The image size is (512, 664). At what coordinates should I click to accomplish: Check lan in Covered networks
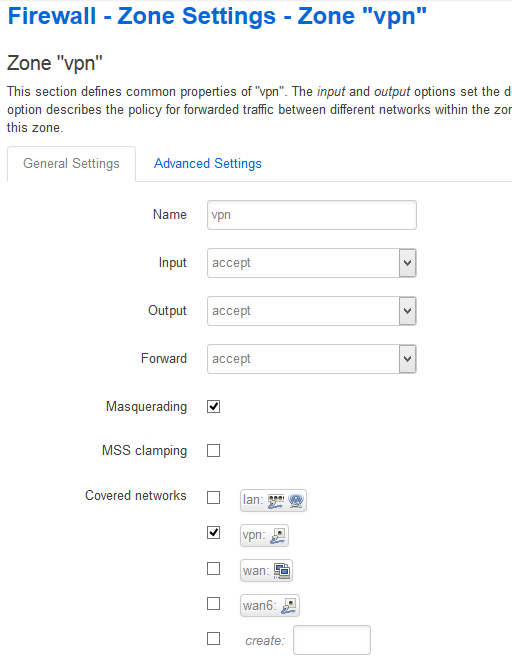tap(213, 498)
